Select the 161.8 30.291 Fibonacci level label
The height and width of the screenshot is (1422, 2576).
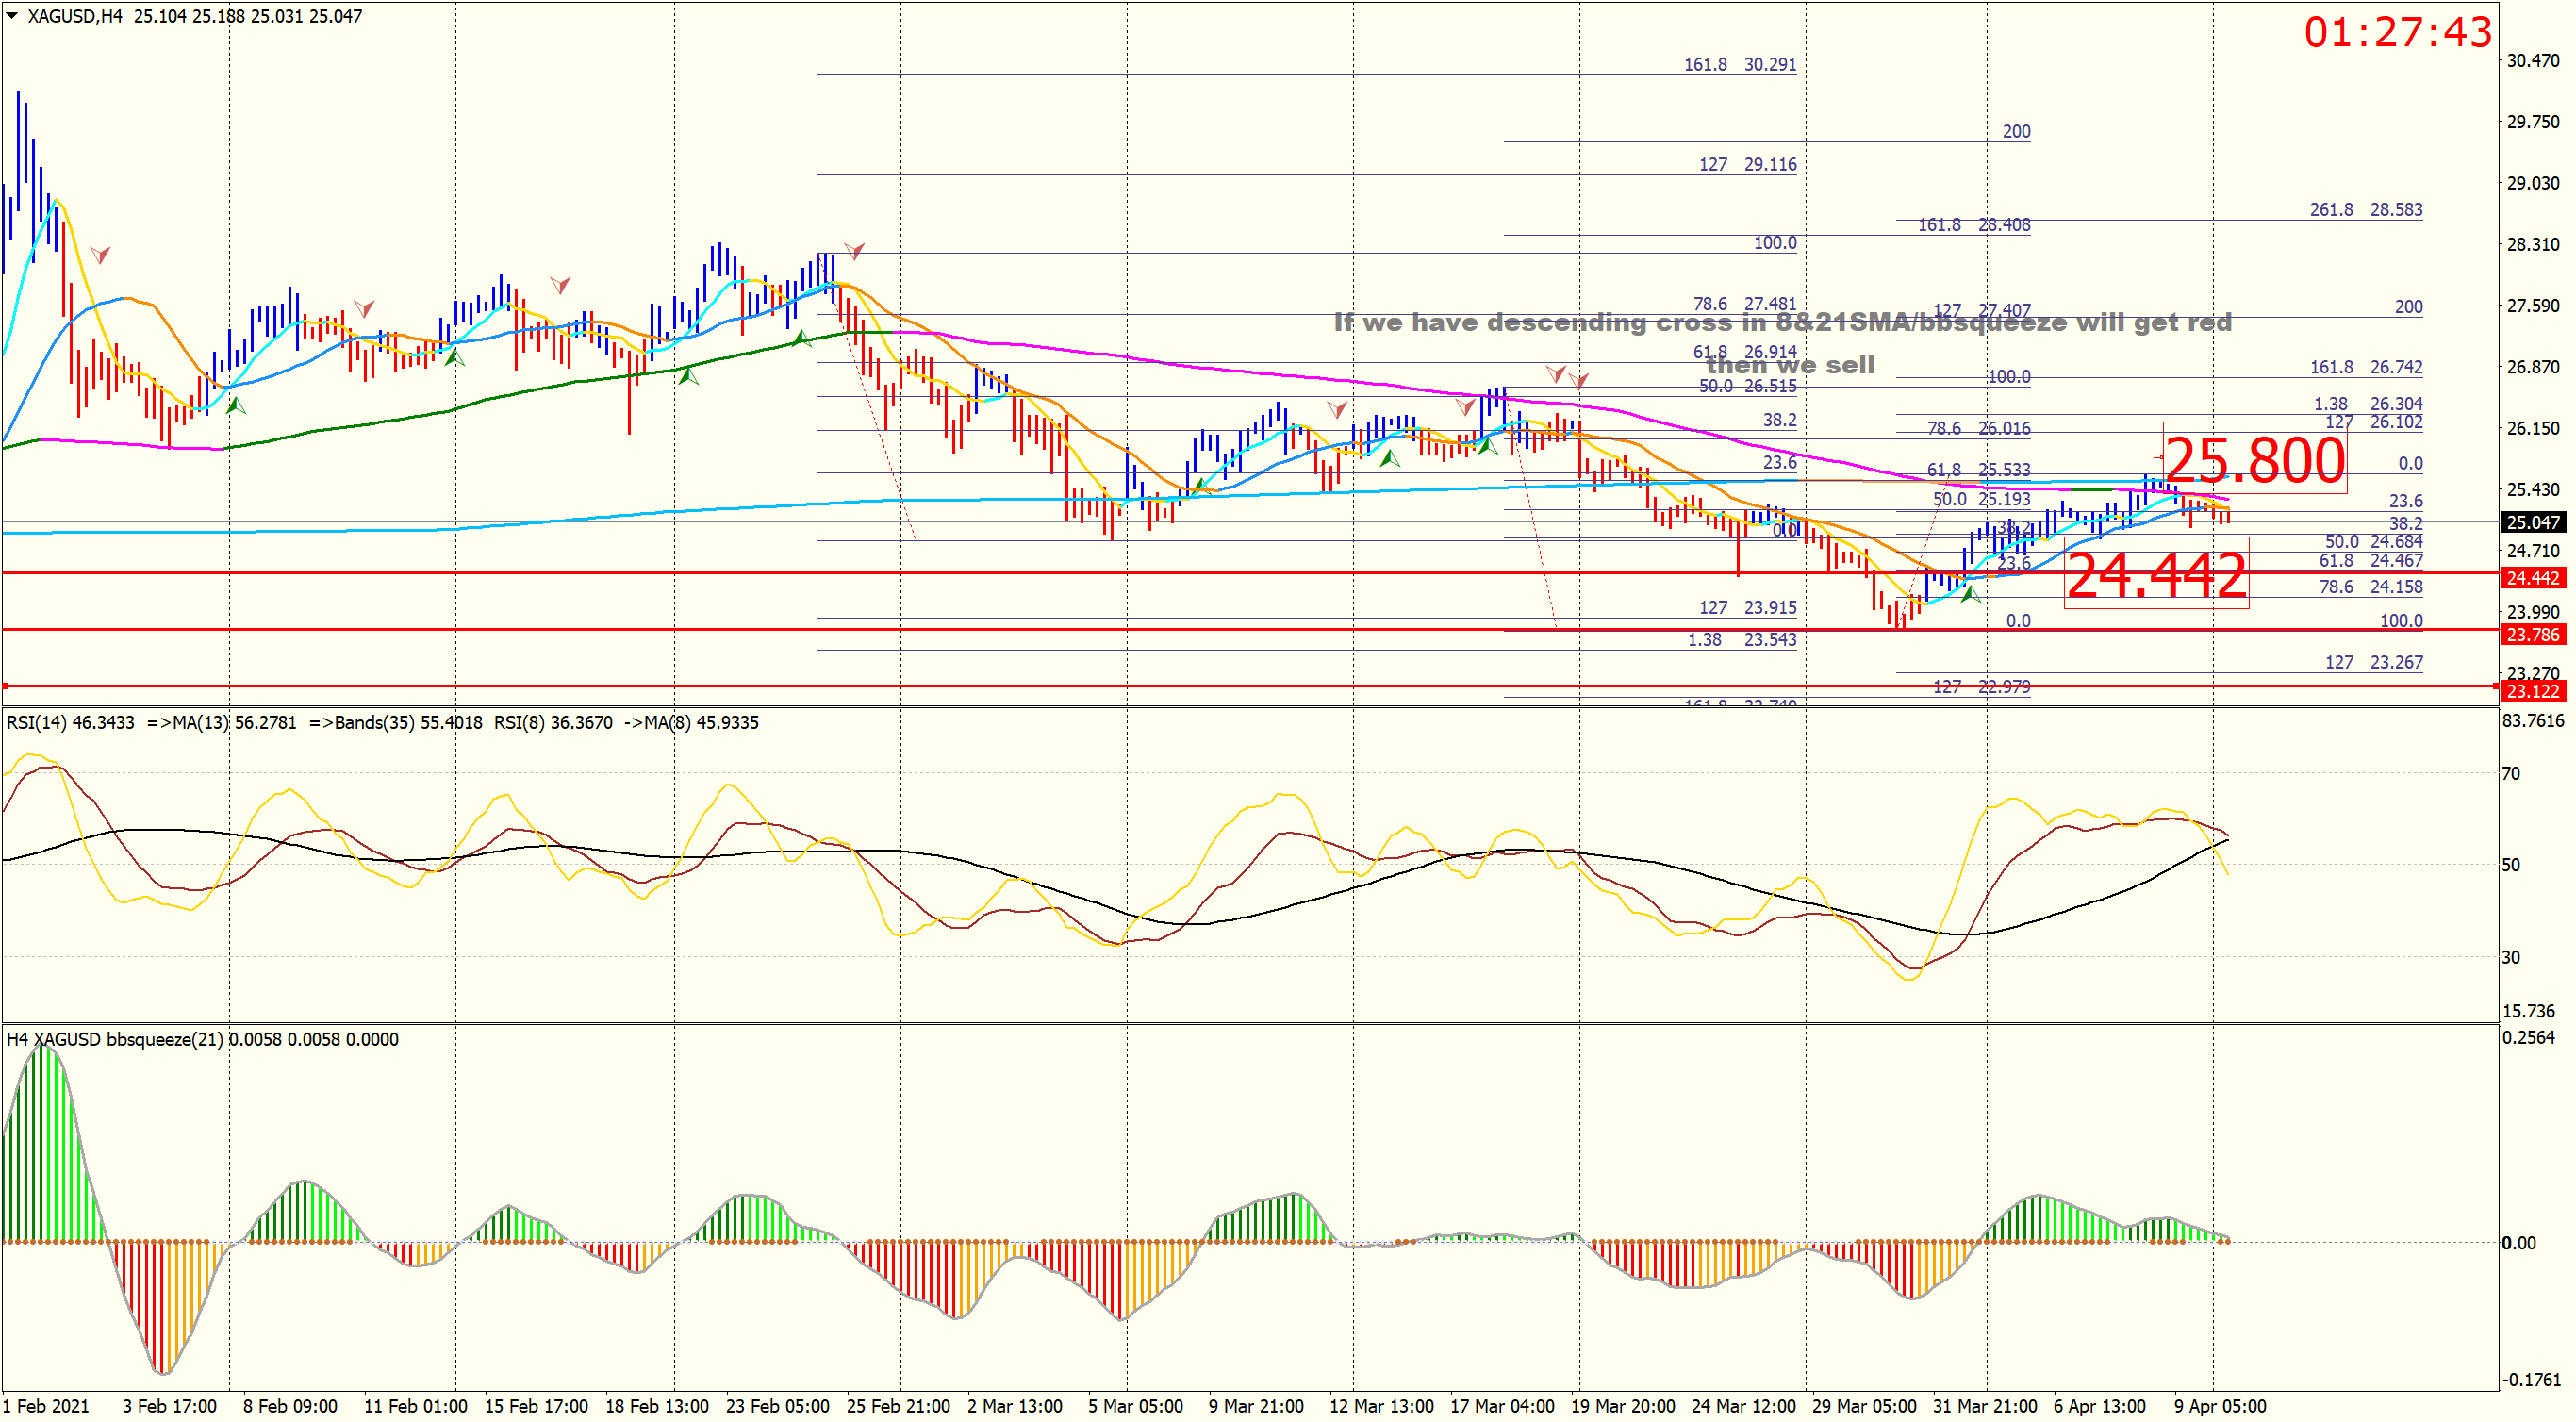click(x=1739, y=65)
